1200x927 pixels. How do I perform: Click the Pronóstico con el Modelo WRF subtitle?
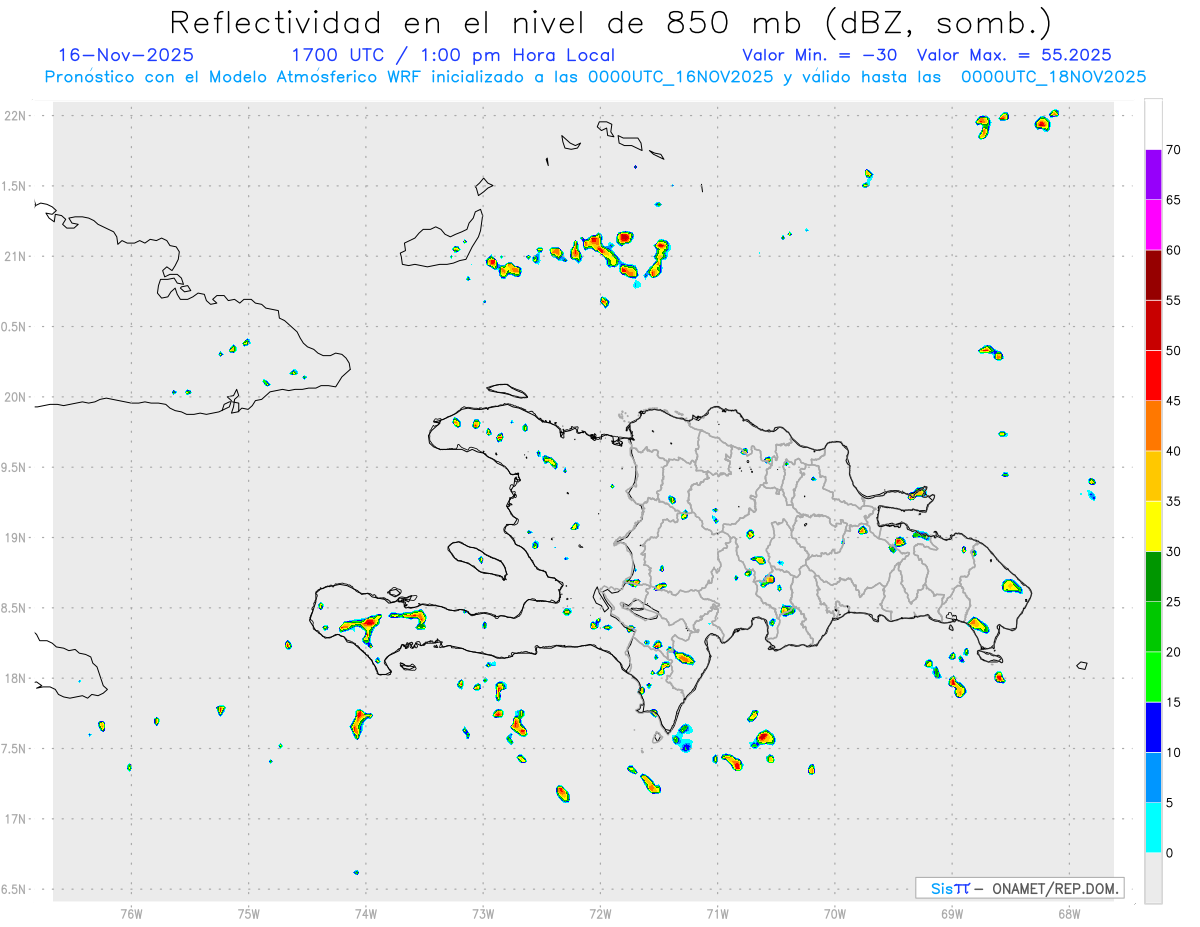point(595,77)
